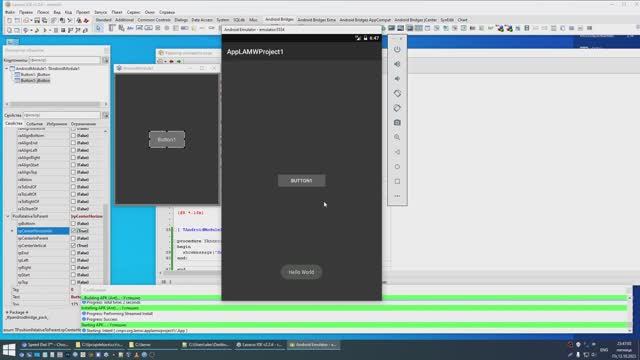Switch to Избранное tab in inspector
Viewport: 640px width, 360px height.
(x=57, y=124)
